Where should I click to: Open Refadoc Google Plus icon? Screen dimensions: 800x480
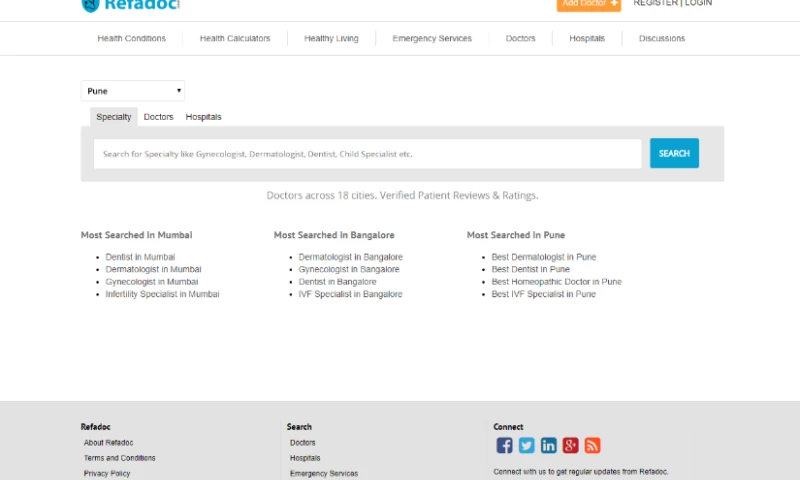(x=570, y=445)
